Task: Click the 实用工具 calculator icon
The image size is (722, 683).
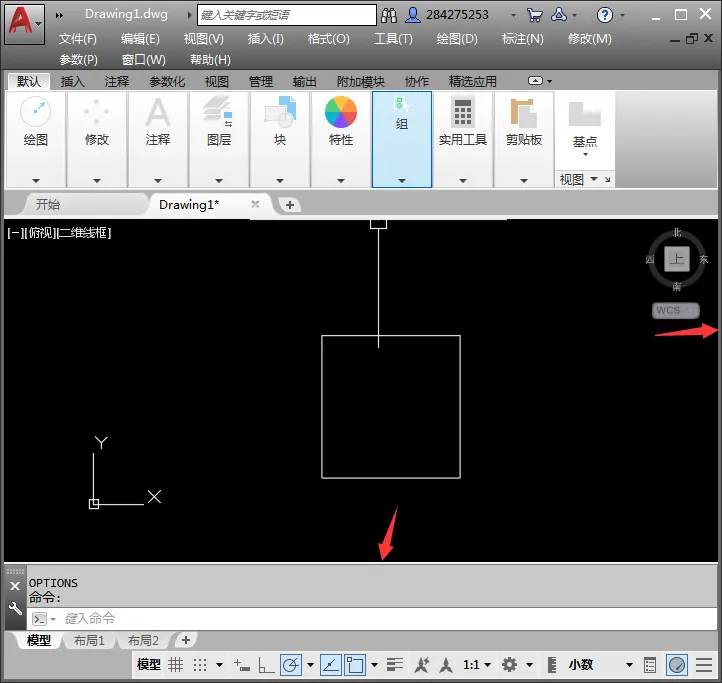Action: click(x=462, y=112)
